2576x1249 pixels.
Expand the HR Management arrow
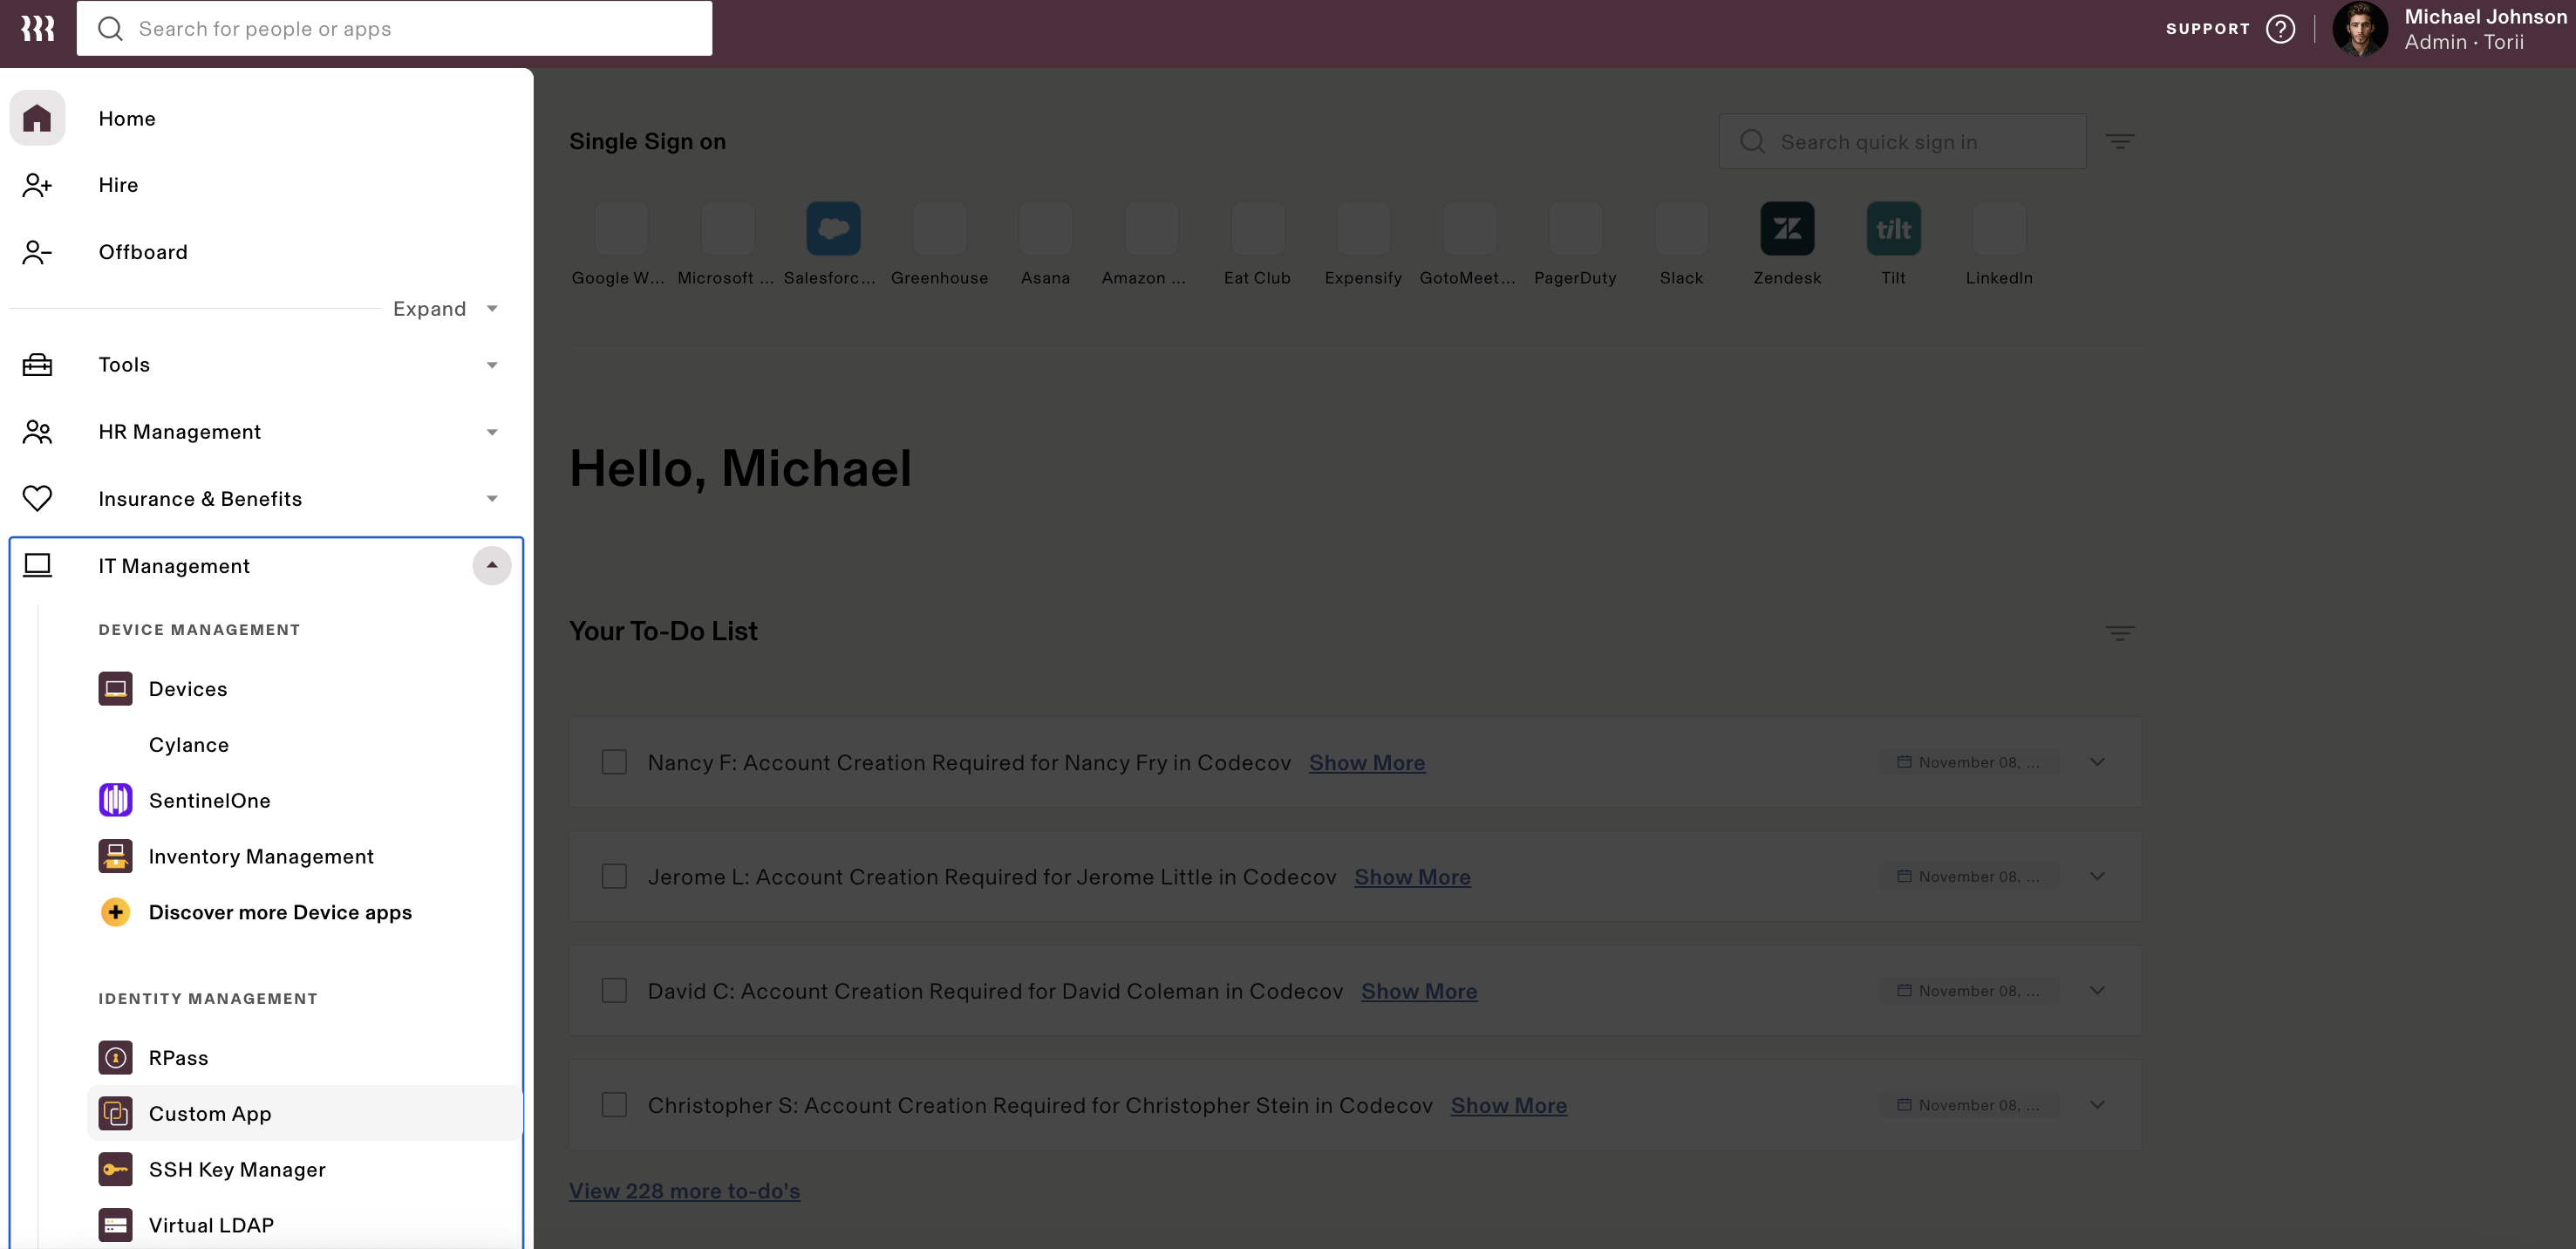point(492,432)
